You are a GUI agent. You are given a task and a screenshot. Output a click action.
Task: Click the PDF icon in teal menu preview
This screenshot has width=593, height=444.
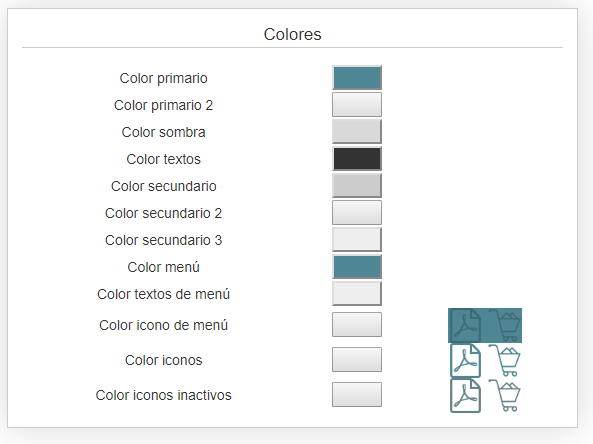pyautogui.click(x=466, y=326)
